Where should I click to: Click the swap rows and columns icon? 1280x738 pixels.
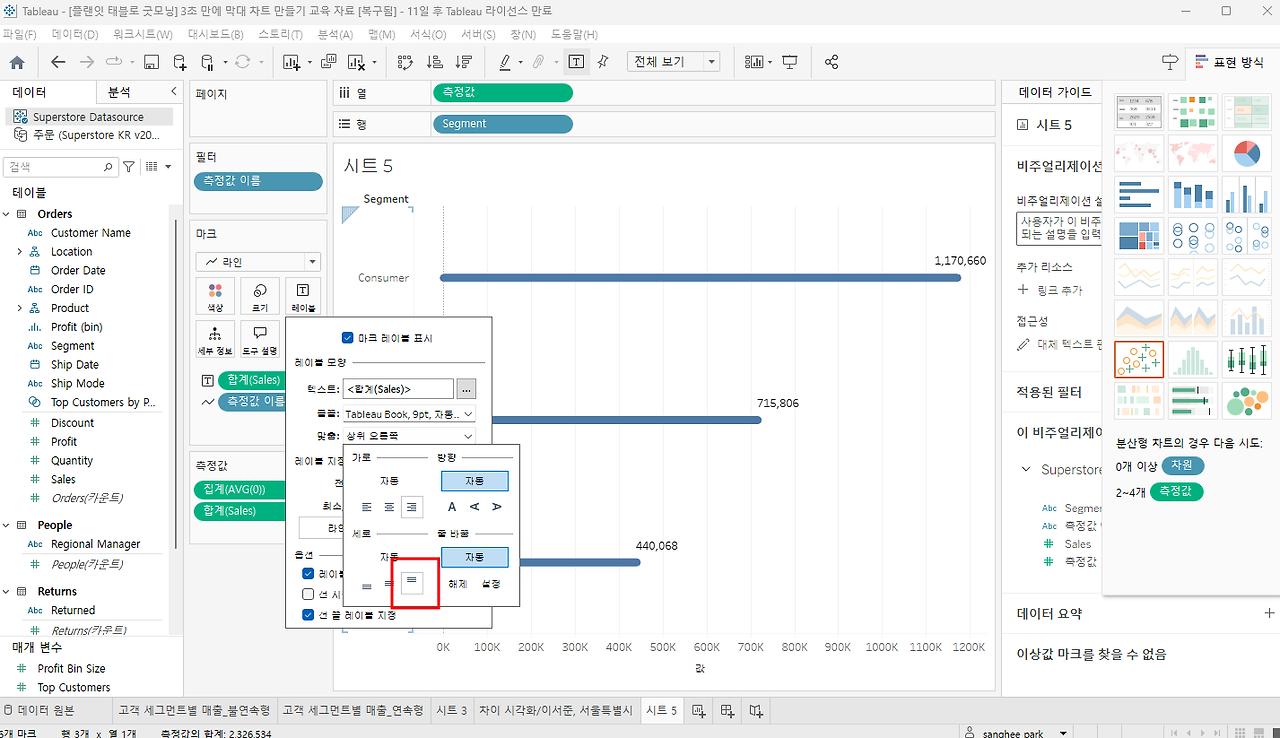coord(405,62)
